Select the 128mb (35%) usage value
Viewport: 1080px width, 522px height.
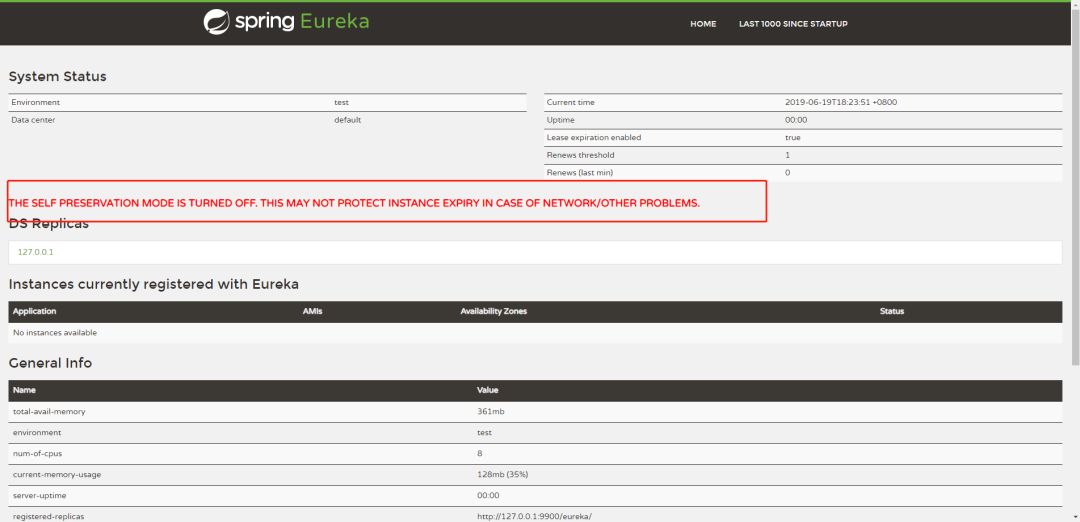(502, 474)
